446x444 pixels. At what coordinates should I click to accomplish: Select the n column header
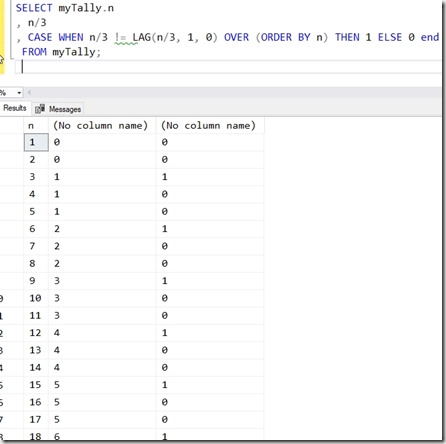[x=36, y=125]
